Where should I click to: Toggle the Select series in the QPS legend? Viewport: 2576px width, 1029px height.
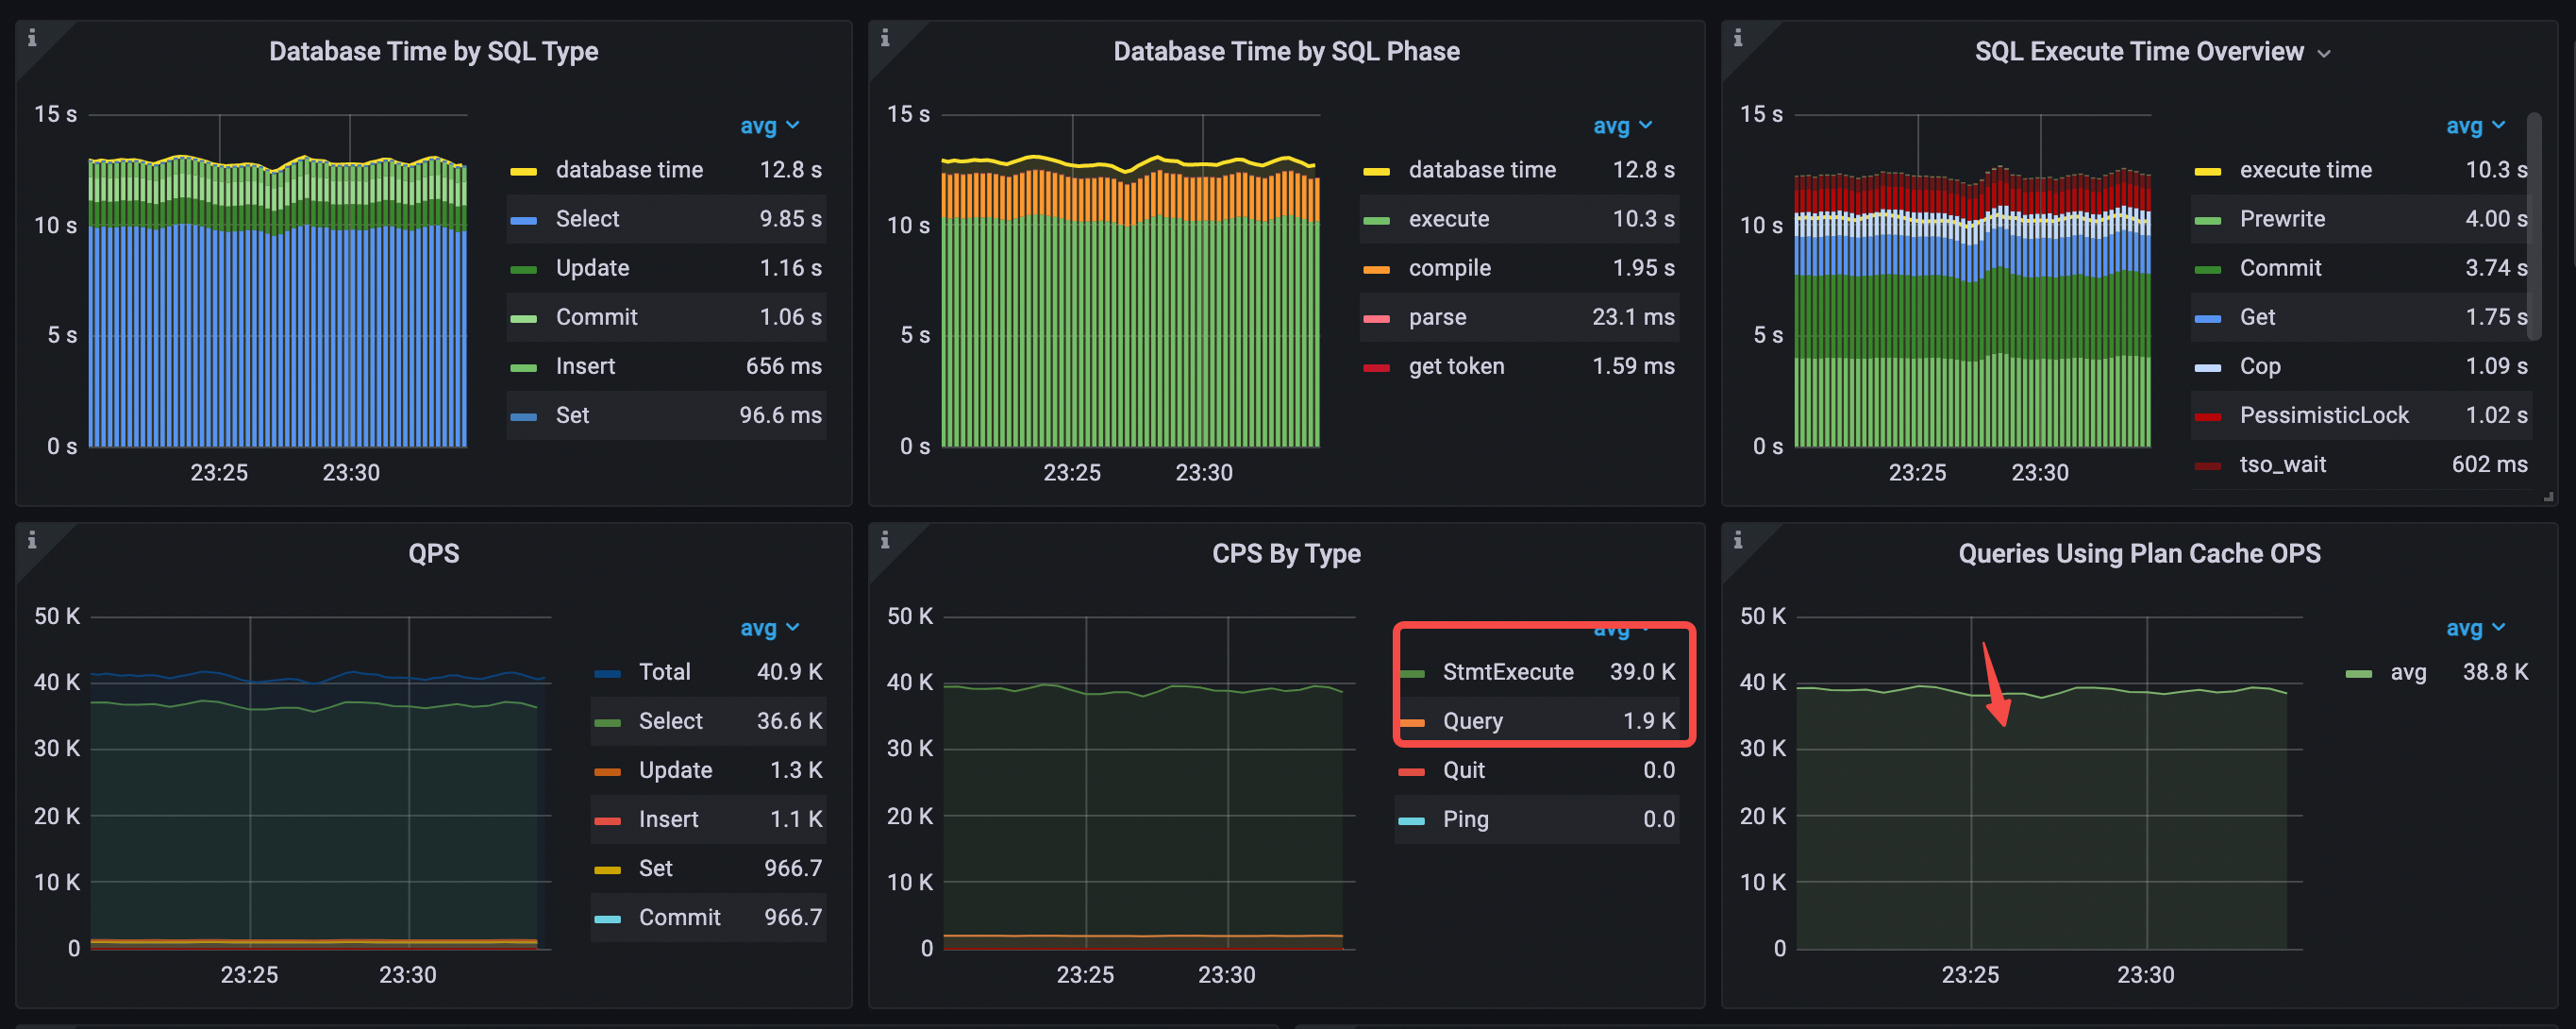[670, 720]
